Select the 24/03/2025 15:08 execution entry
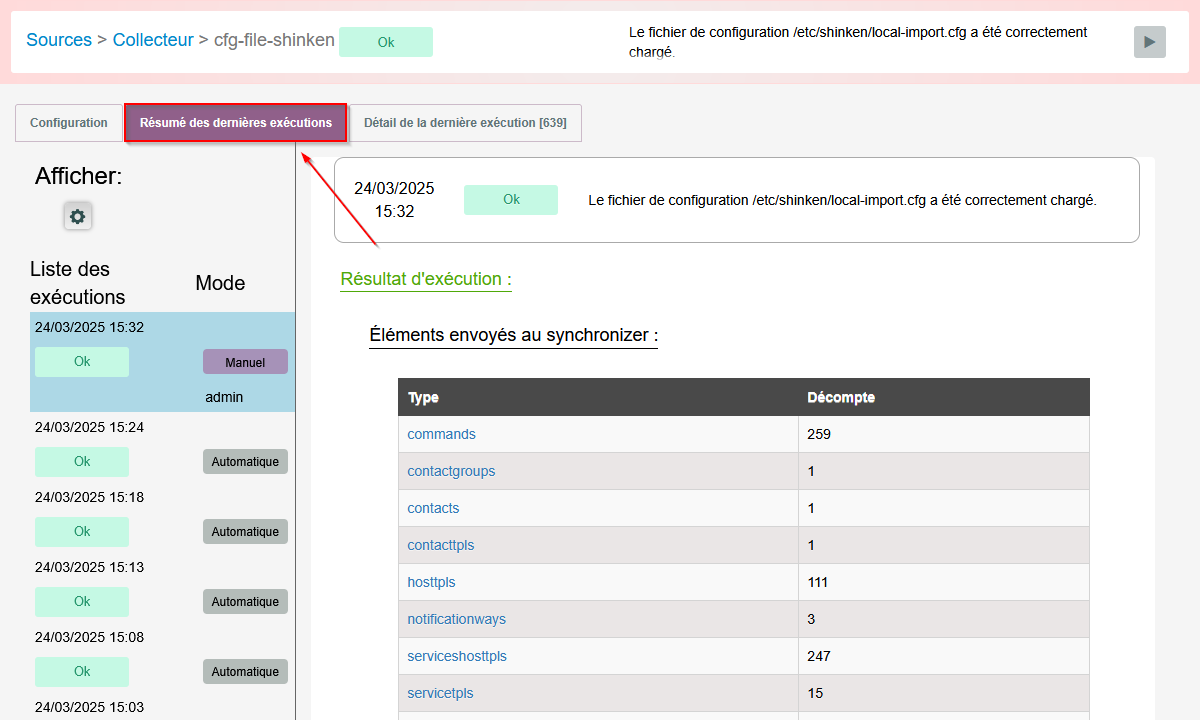 point(89,637)
